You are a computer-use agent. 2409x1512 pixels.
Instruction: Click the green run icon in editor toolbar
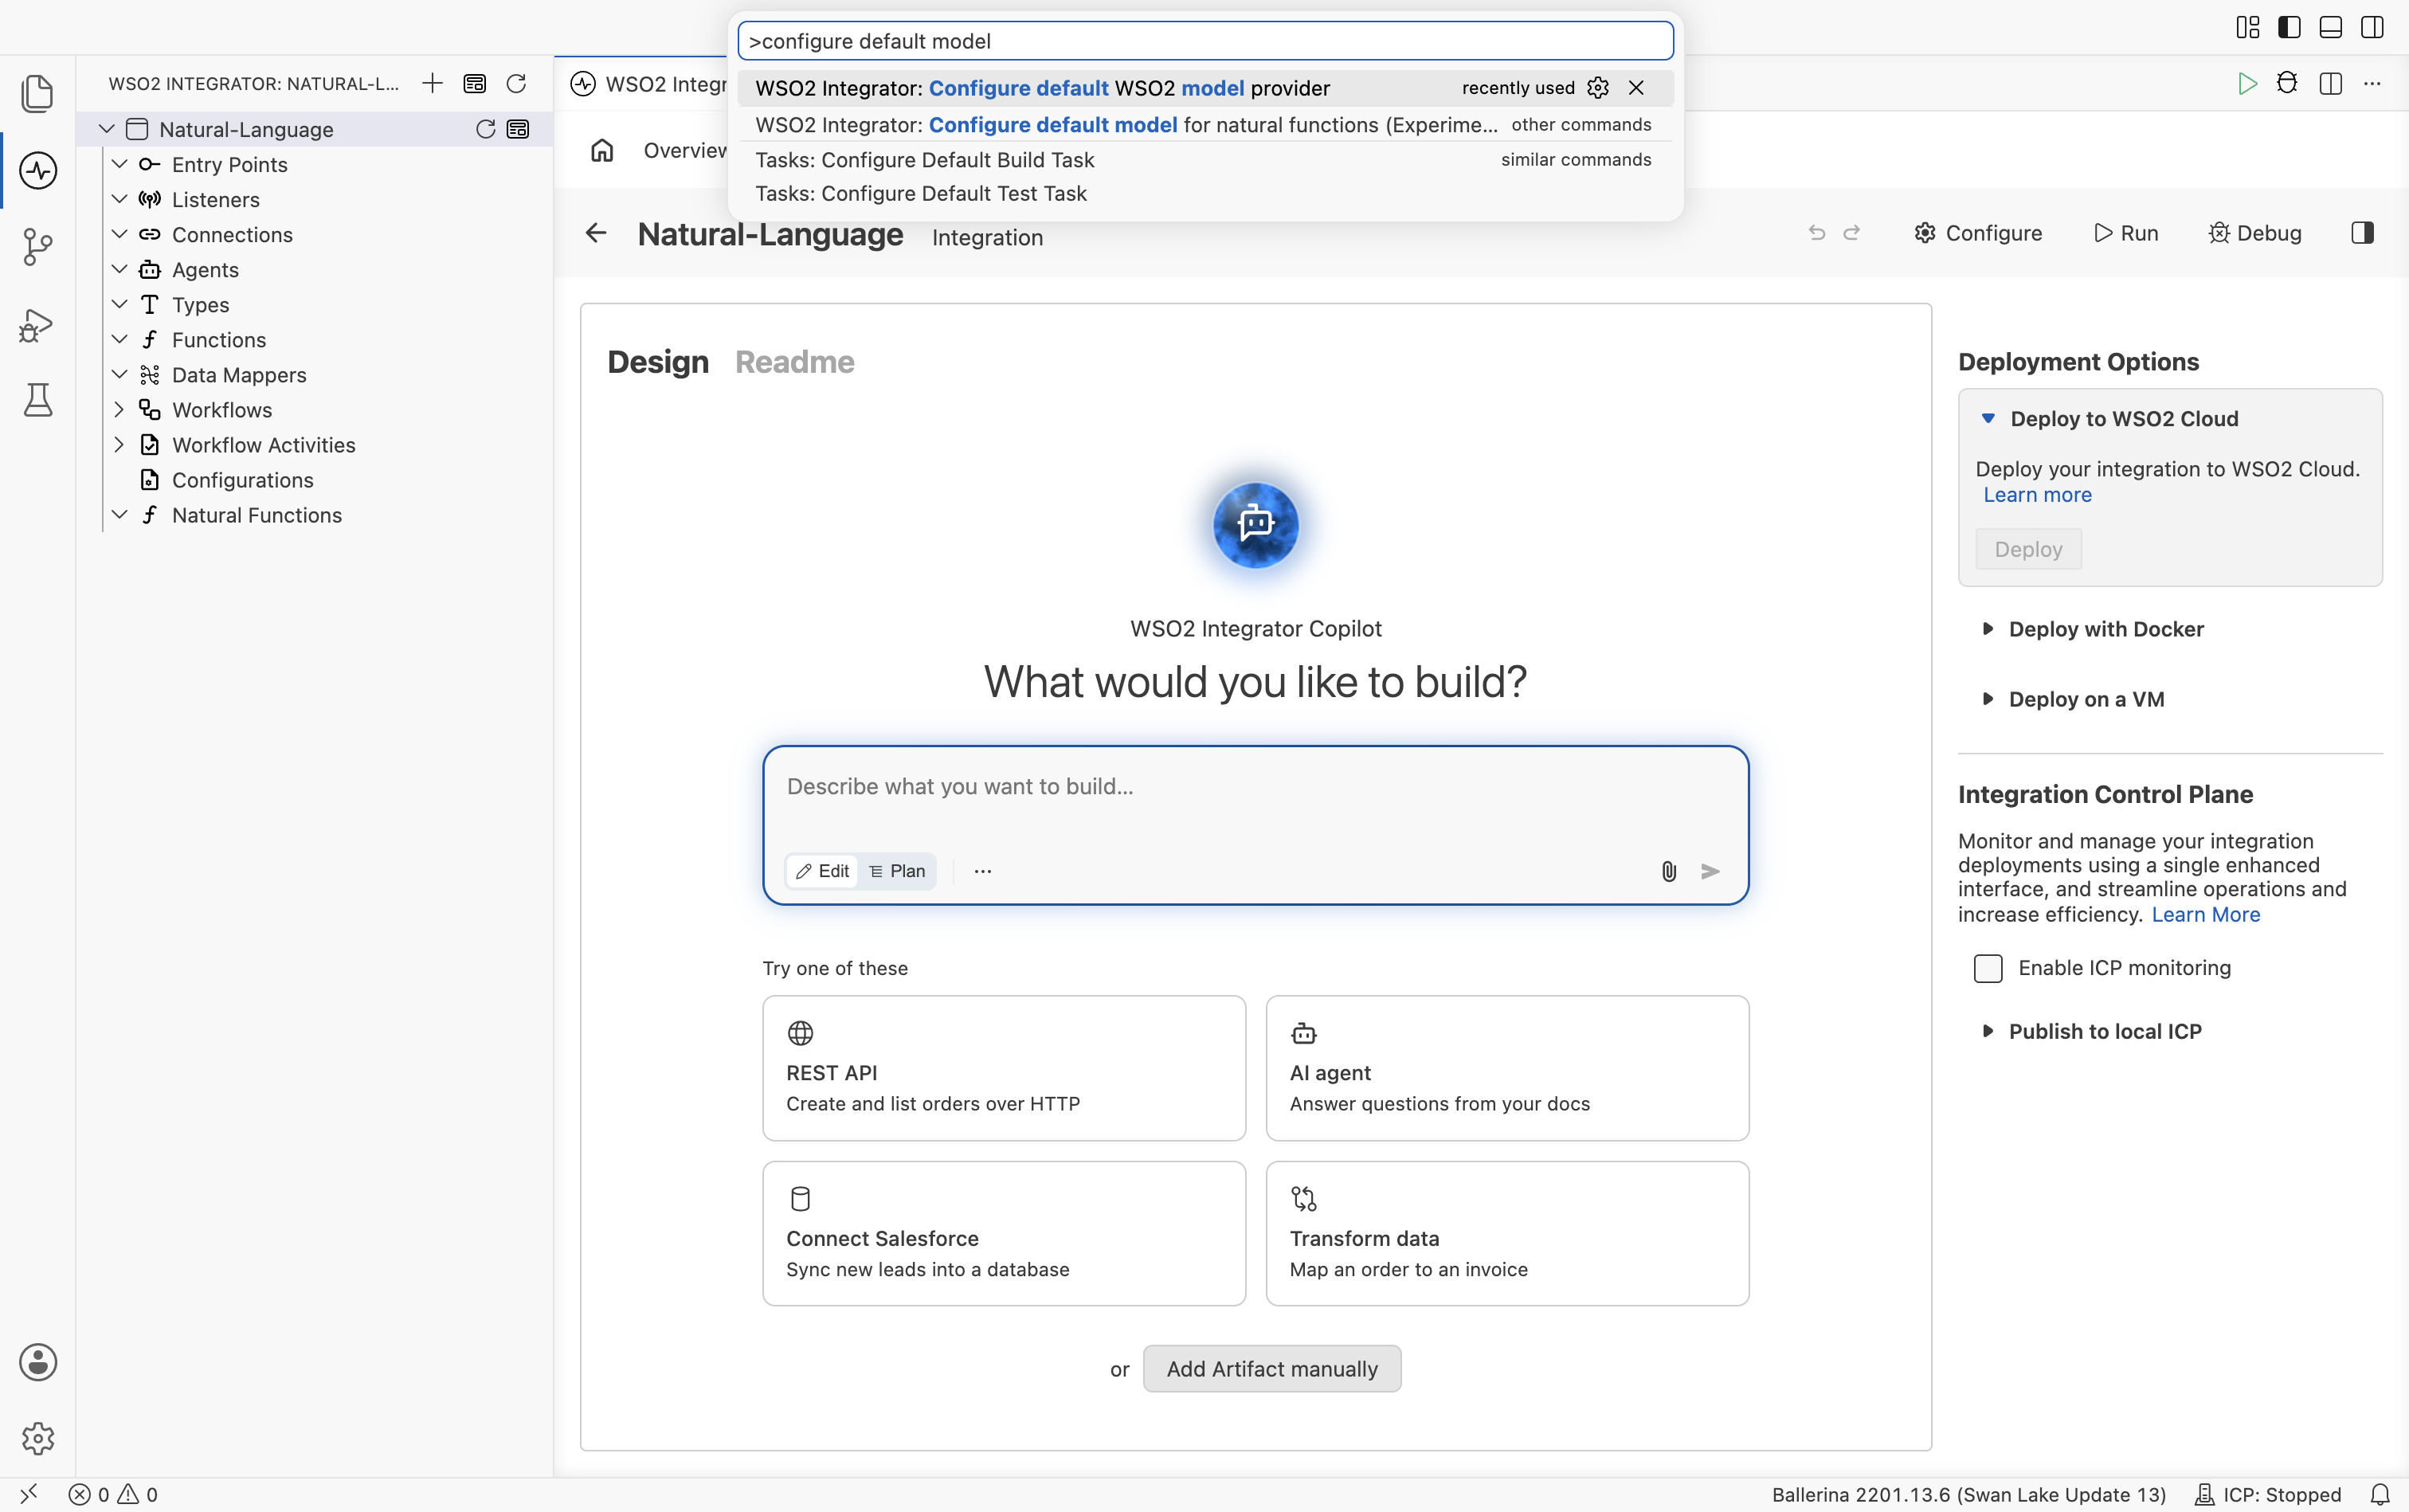click(2247, 83)
